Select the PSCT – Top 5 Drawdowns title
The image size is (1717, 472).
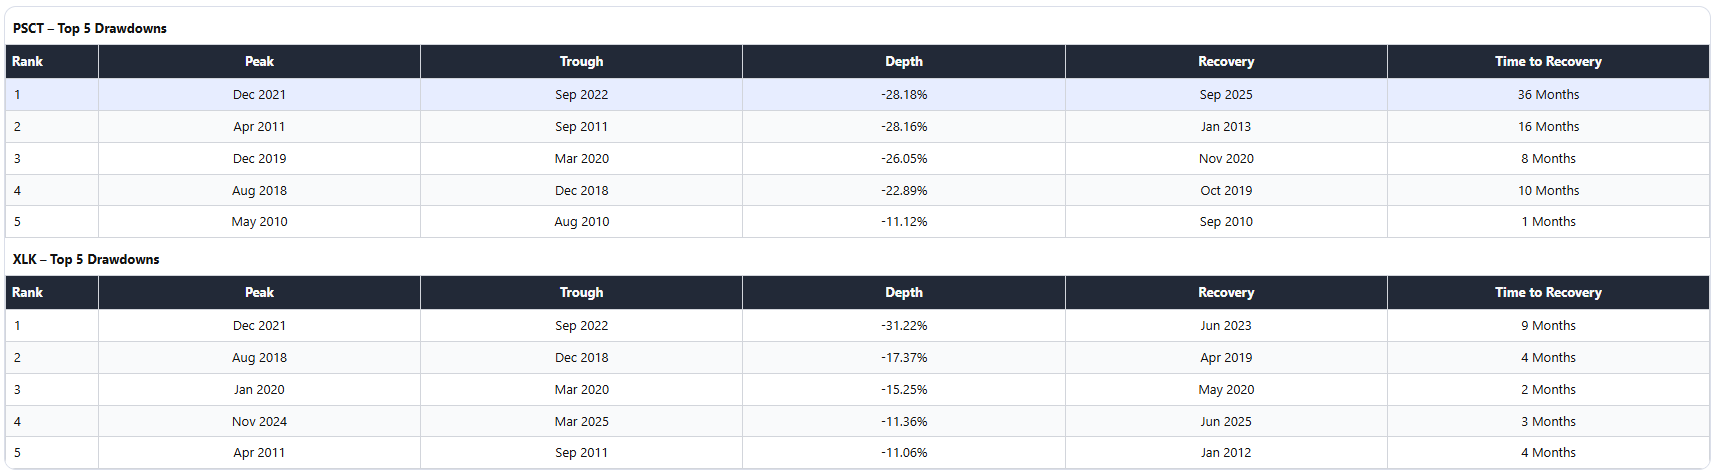90,28
